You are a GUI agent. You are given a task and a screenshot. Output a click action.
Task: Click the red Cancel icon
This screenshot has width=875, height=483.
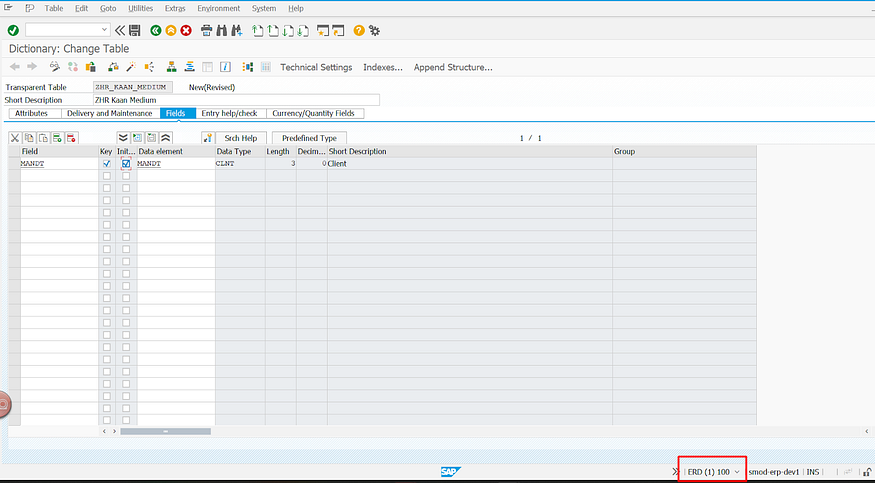click(x=186, y=30)
